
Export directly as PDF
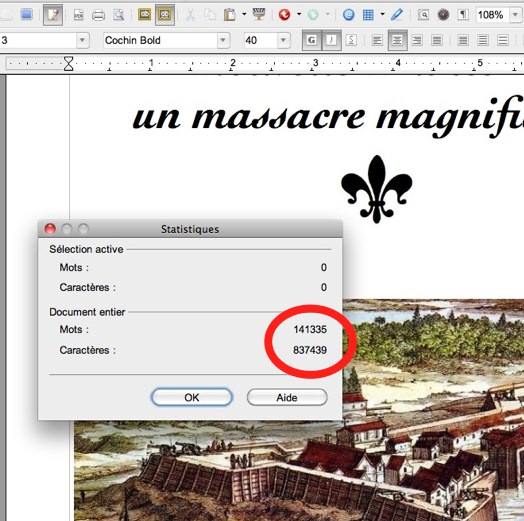pyautogui.click(x=79, y=15)
